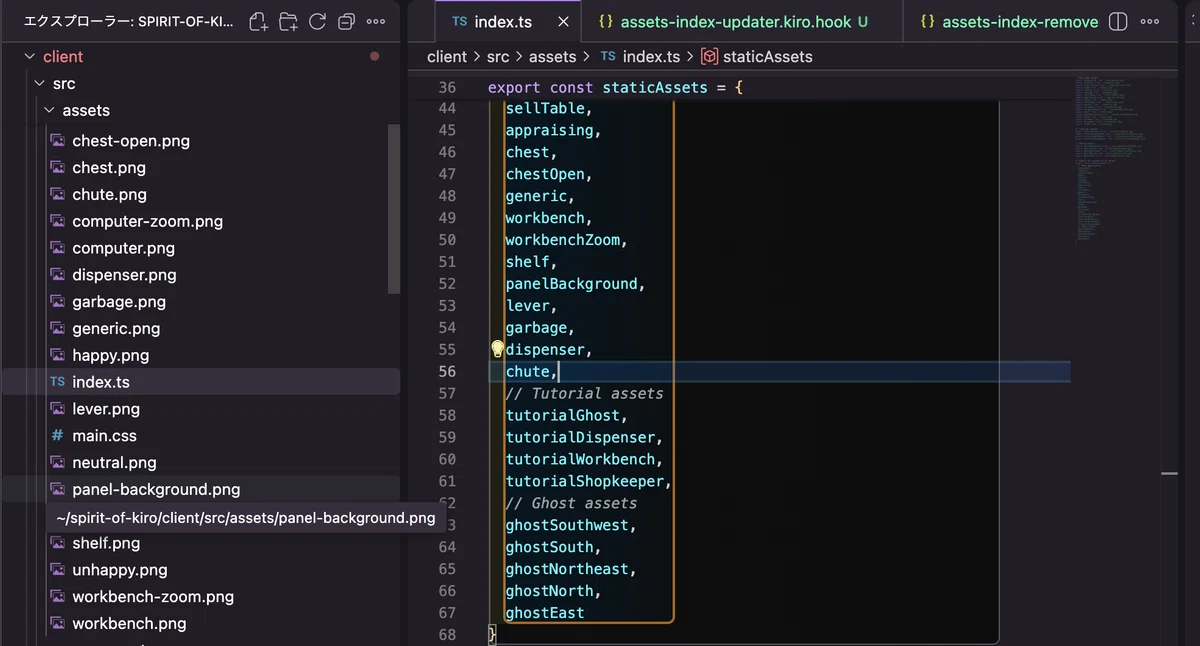Click the CSS hash icon beside main.css
The width and height of the screenshot is (1200, 646).
[x=57, y=436]
